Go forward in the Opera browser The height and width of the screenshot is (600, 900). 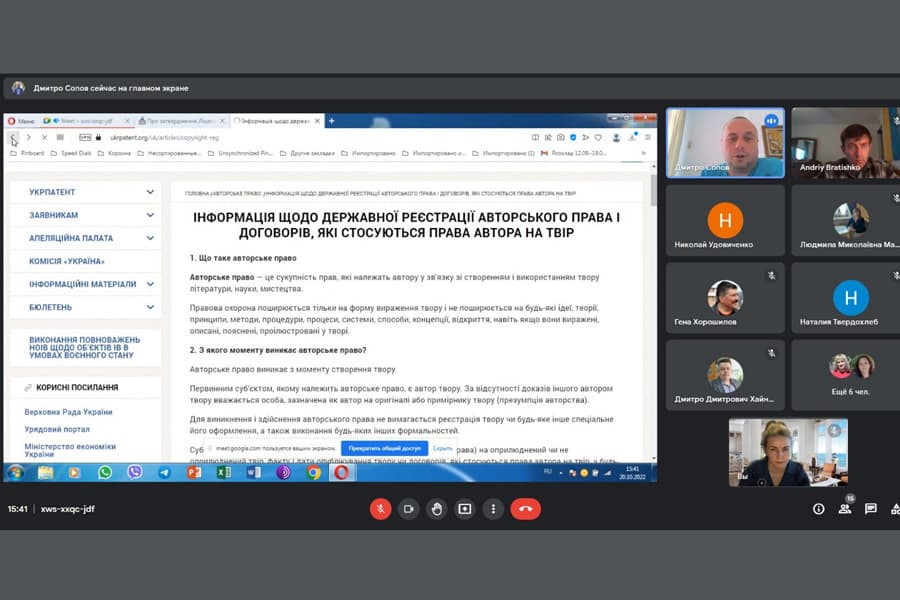click(x=28, y=137)
